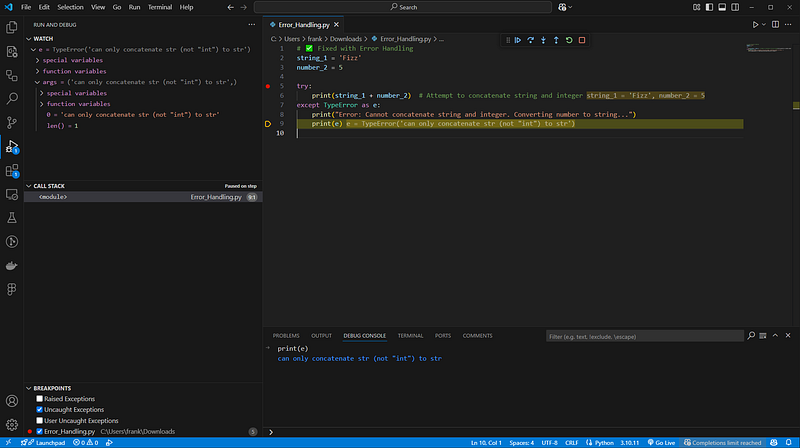Click the debug console filter field

coord(644,336)
